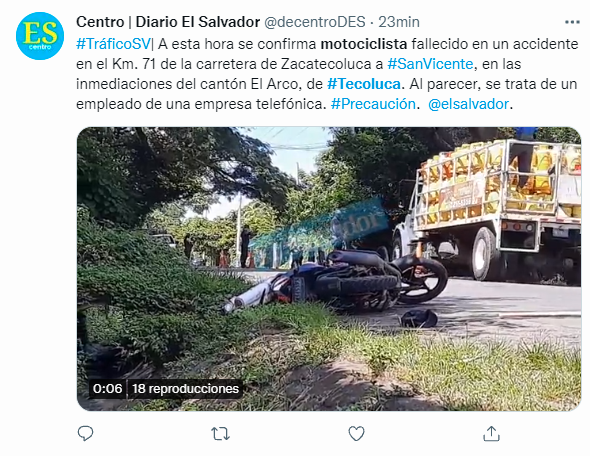The width and height of the screenshot is (590, 456).
Task: Open the three-dot more options menu
Action: [572, 23]
